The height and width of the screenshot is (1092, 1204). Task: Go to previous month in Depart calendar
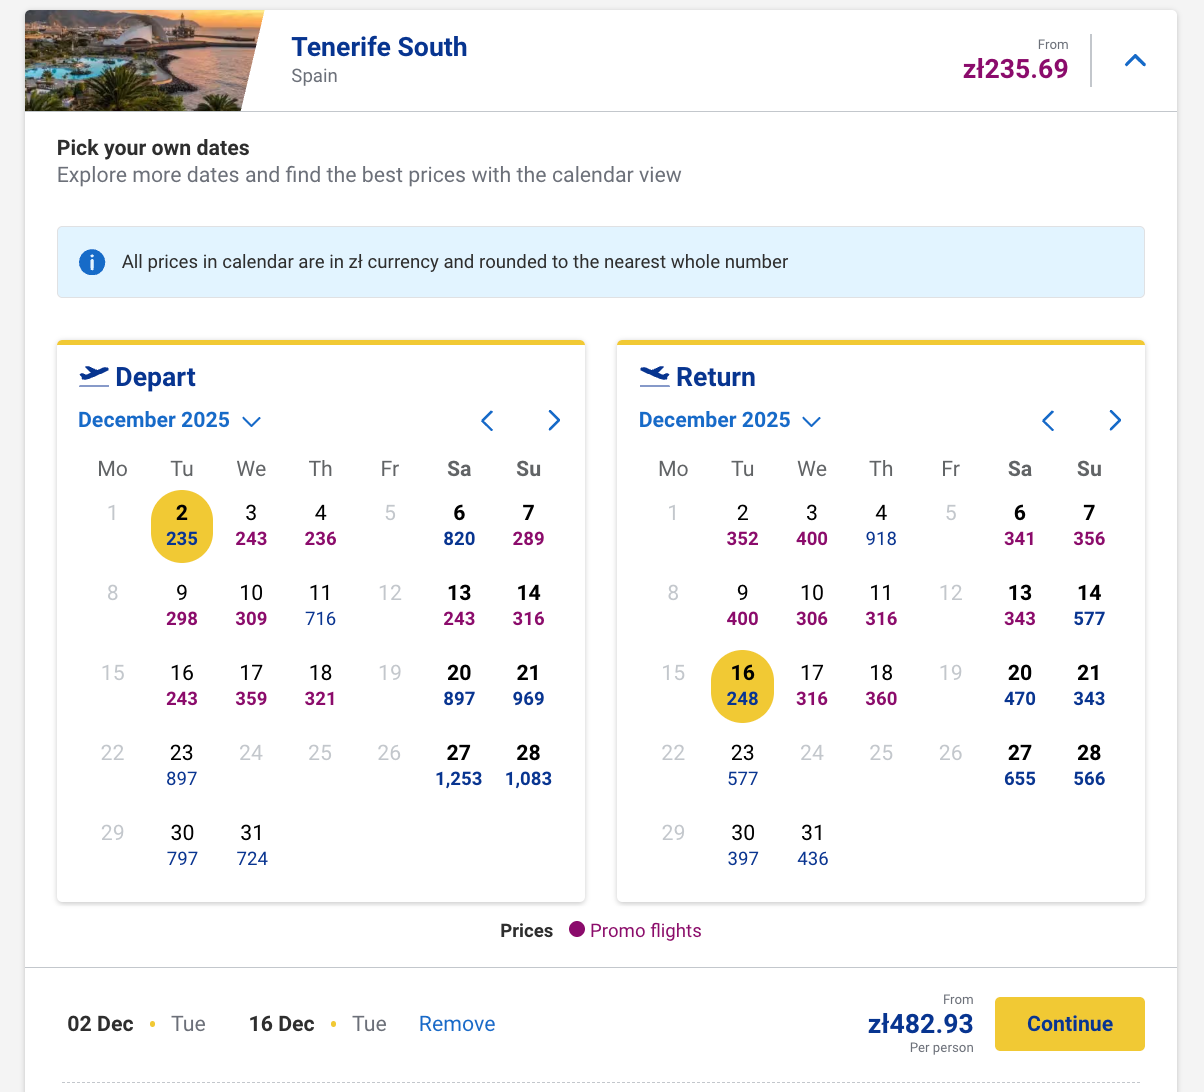point(487,421)
